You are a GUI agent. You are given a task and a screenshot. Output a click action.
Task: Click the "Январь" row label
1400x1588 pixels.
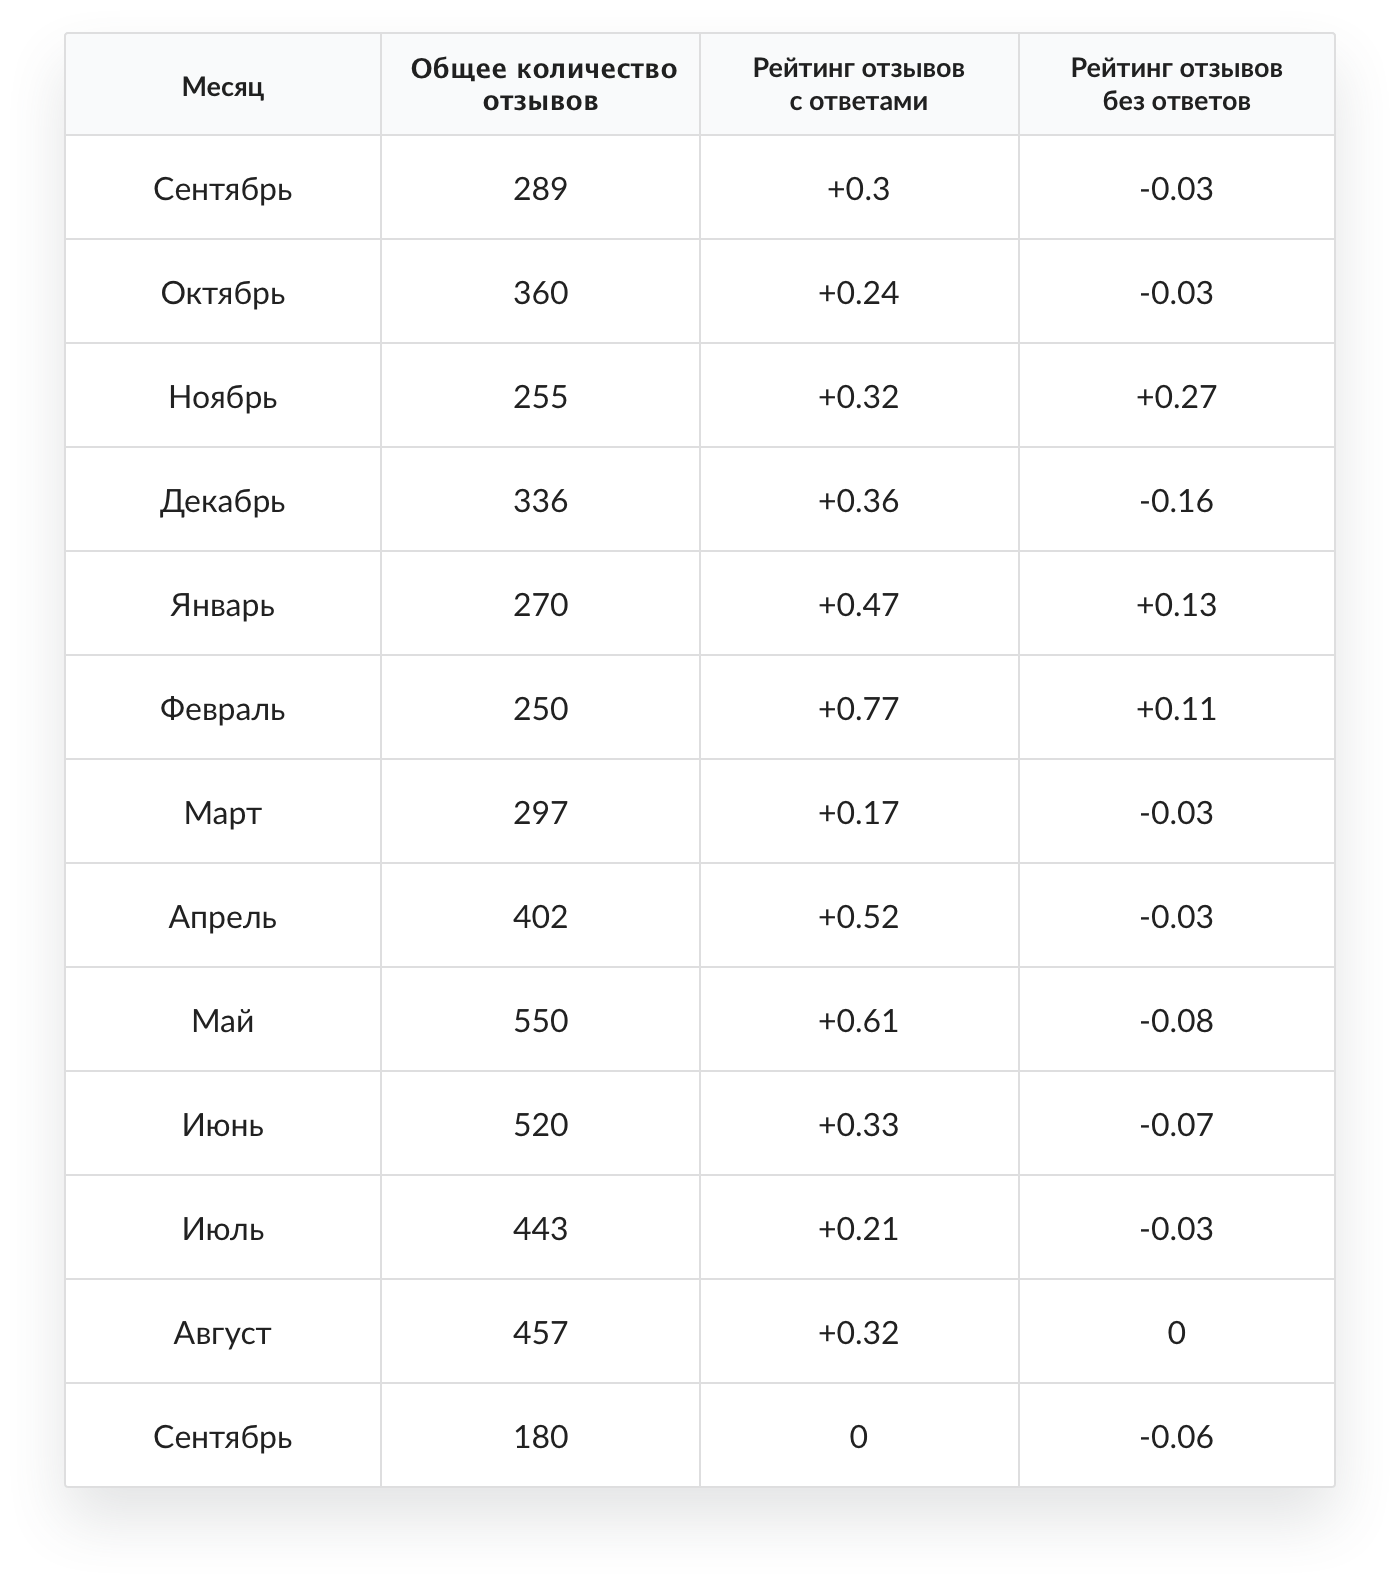[x=223, y=605]
